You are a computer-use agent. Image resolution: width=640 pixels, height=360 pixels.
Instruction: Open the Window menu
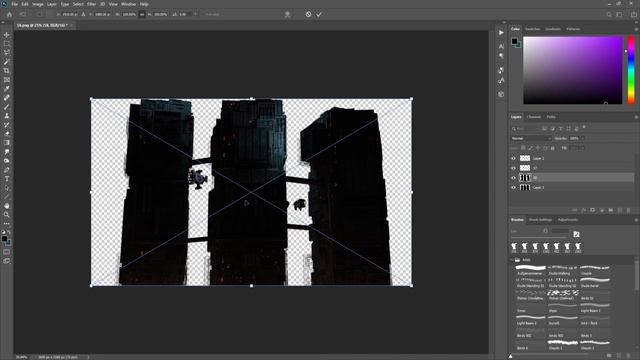[128, 4]
